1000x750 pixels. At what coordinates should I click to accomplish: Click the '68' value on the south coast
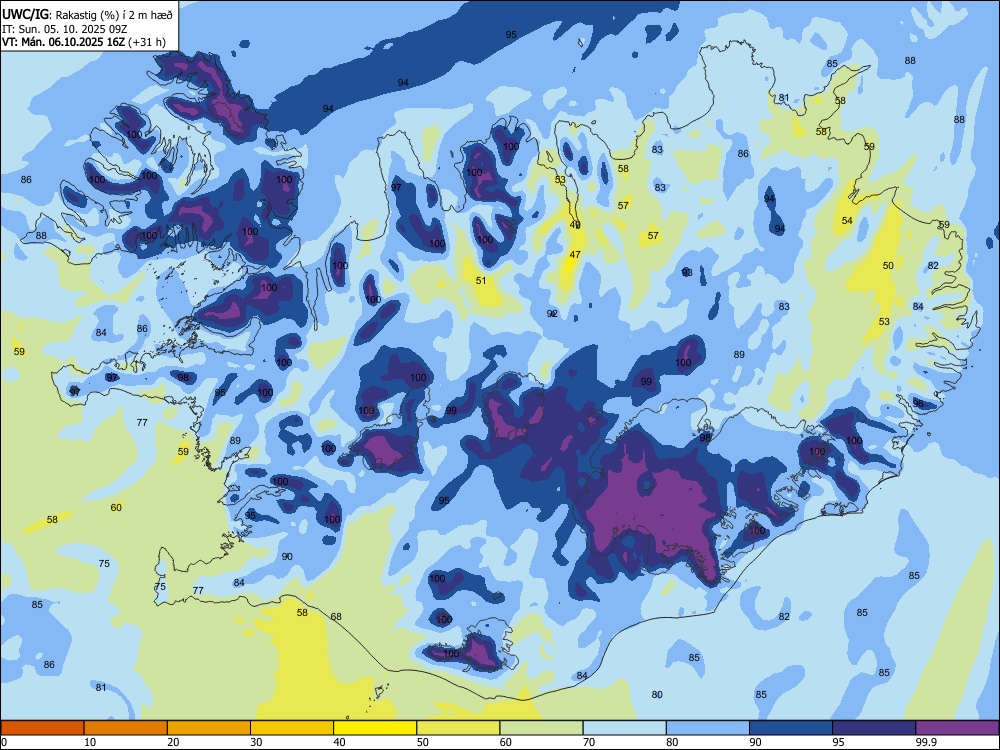tap(336, 616)
